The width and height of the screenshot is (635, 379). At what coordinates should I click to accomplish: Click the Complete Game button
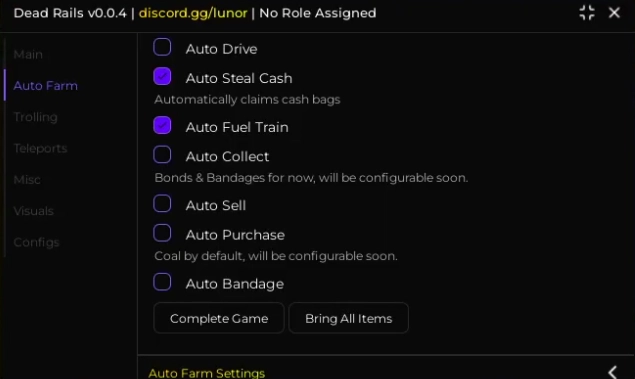click(219, 318)
